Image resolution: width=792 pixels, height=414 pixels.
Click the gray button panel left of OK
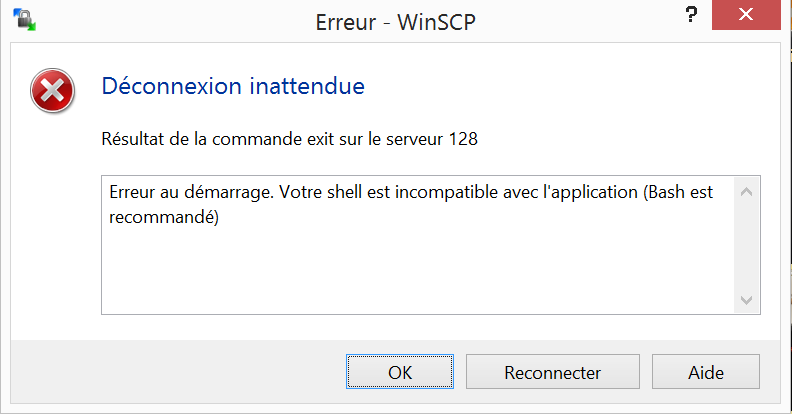click(x=177, y=372)
